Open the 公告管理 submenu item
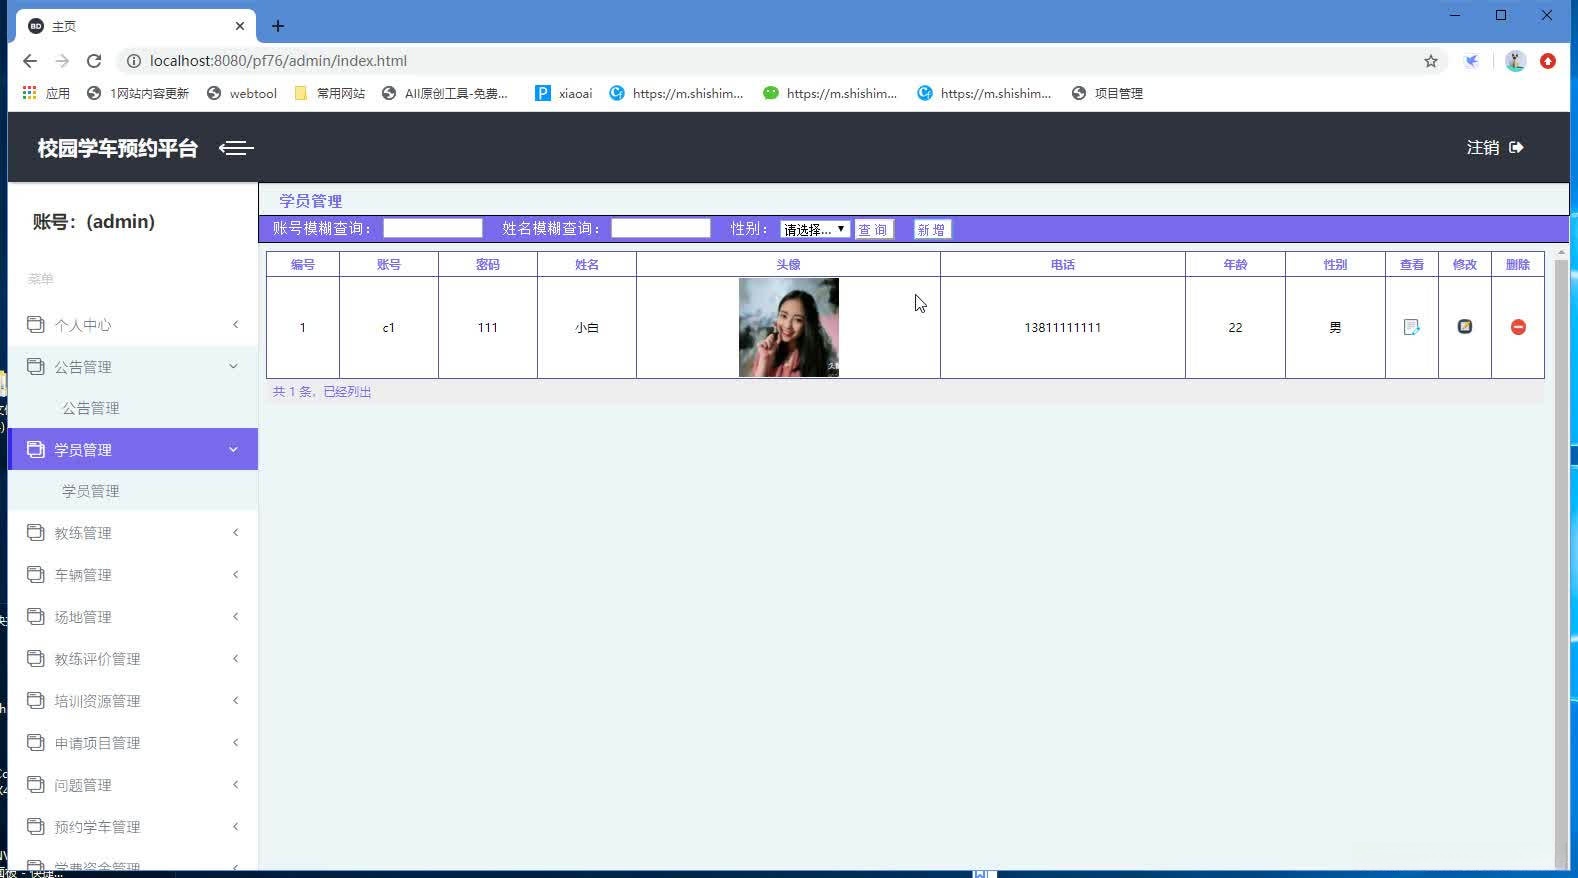1578x878 pixels. point(90,408)
